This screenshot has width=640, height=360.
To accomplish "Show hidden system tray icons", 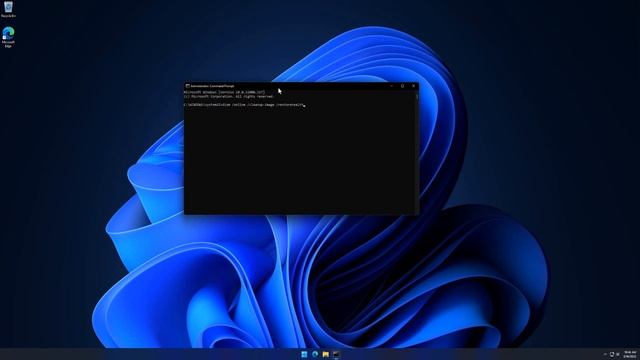I will (x=605, y=354).
